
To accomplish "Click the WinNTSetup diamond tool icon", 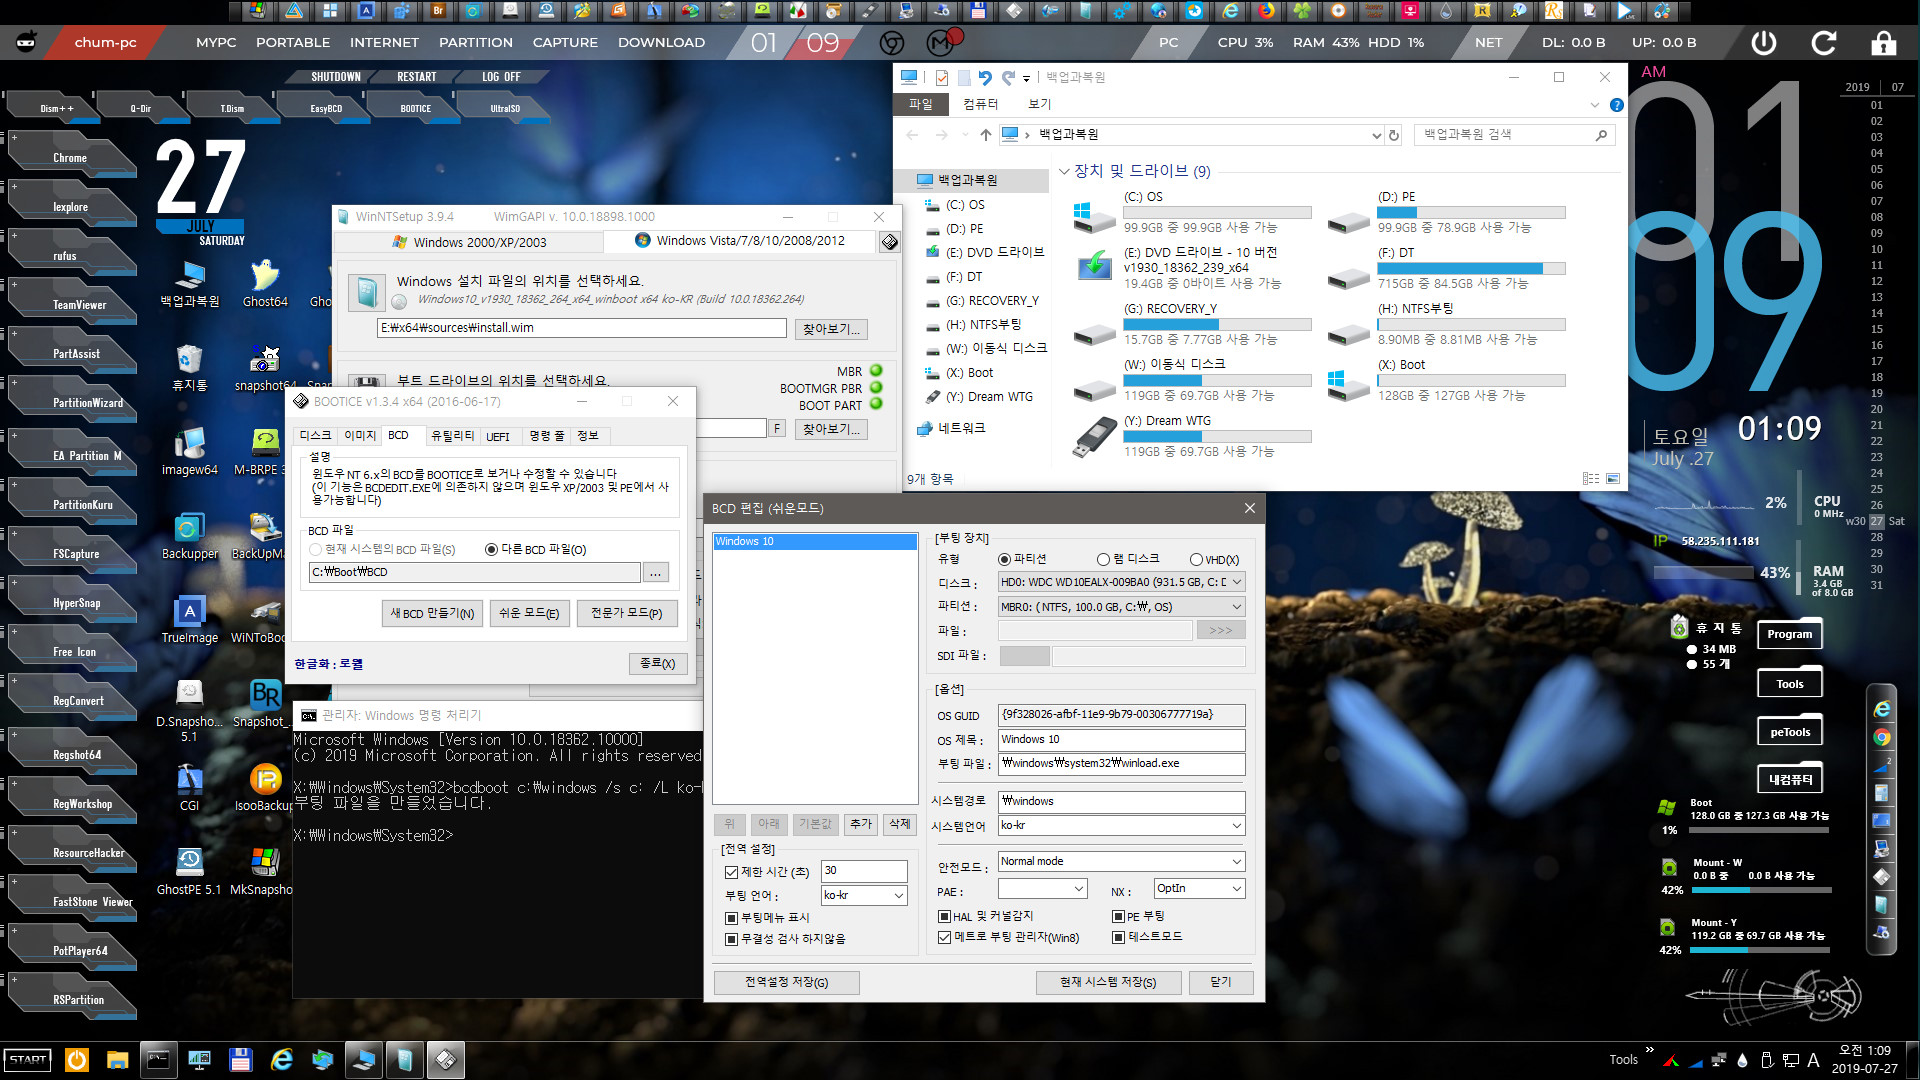I will click(888, 242).
